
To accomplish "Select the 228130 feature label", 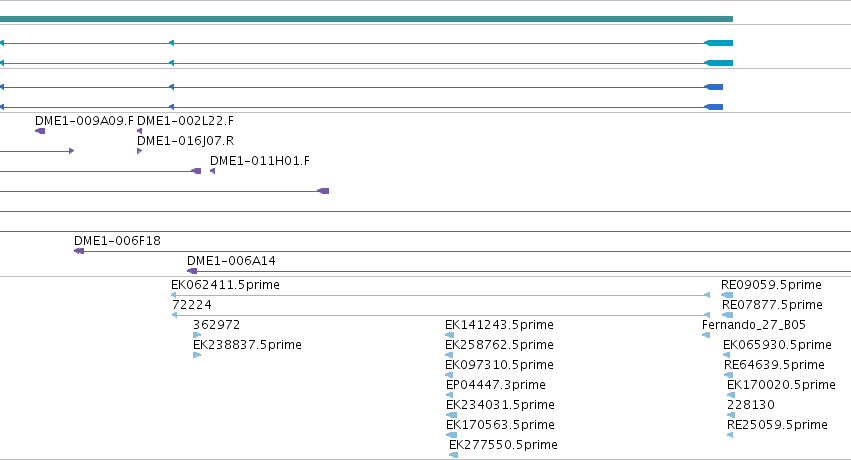I will coord(751,405).
